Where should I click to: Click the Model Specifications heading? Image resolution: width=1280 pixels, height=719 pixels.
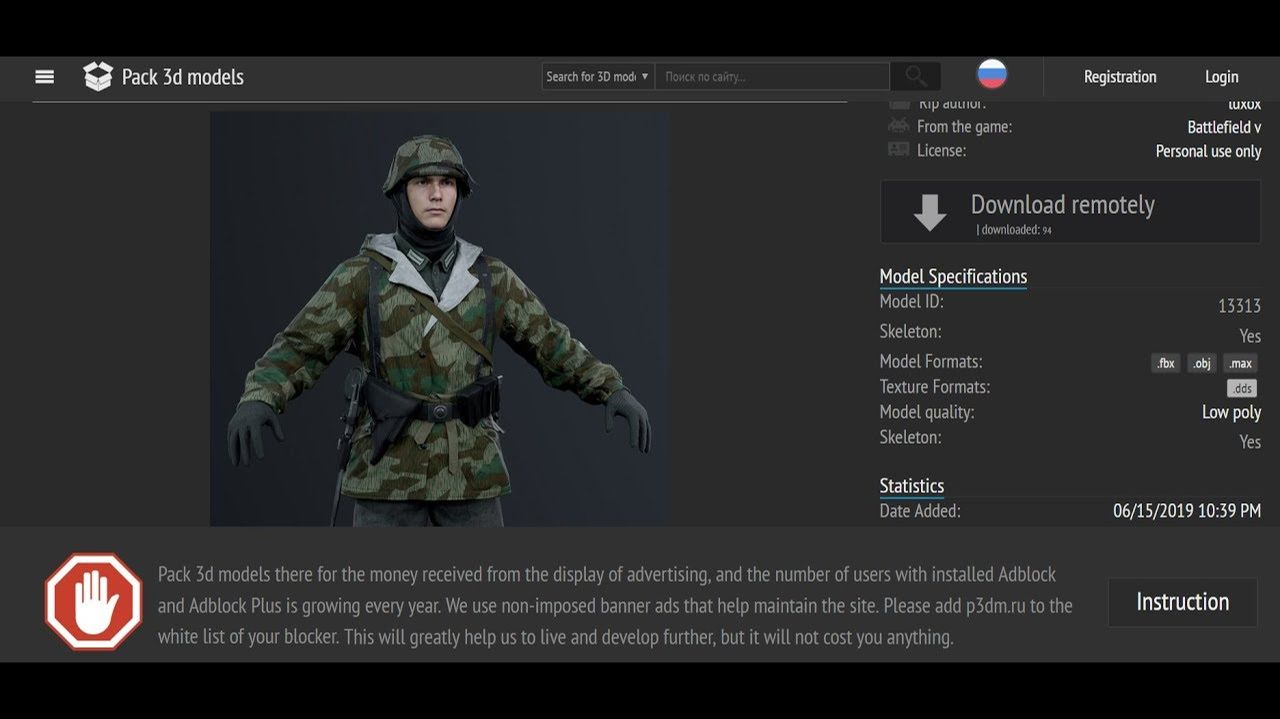pos(953,277)
